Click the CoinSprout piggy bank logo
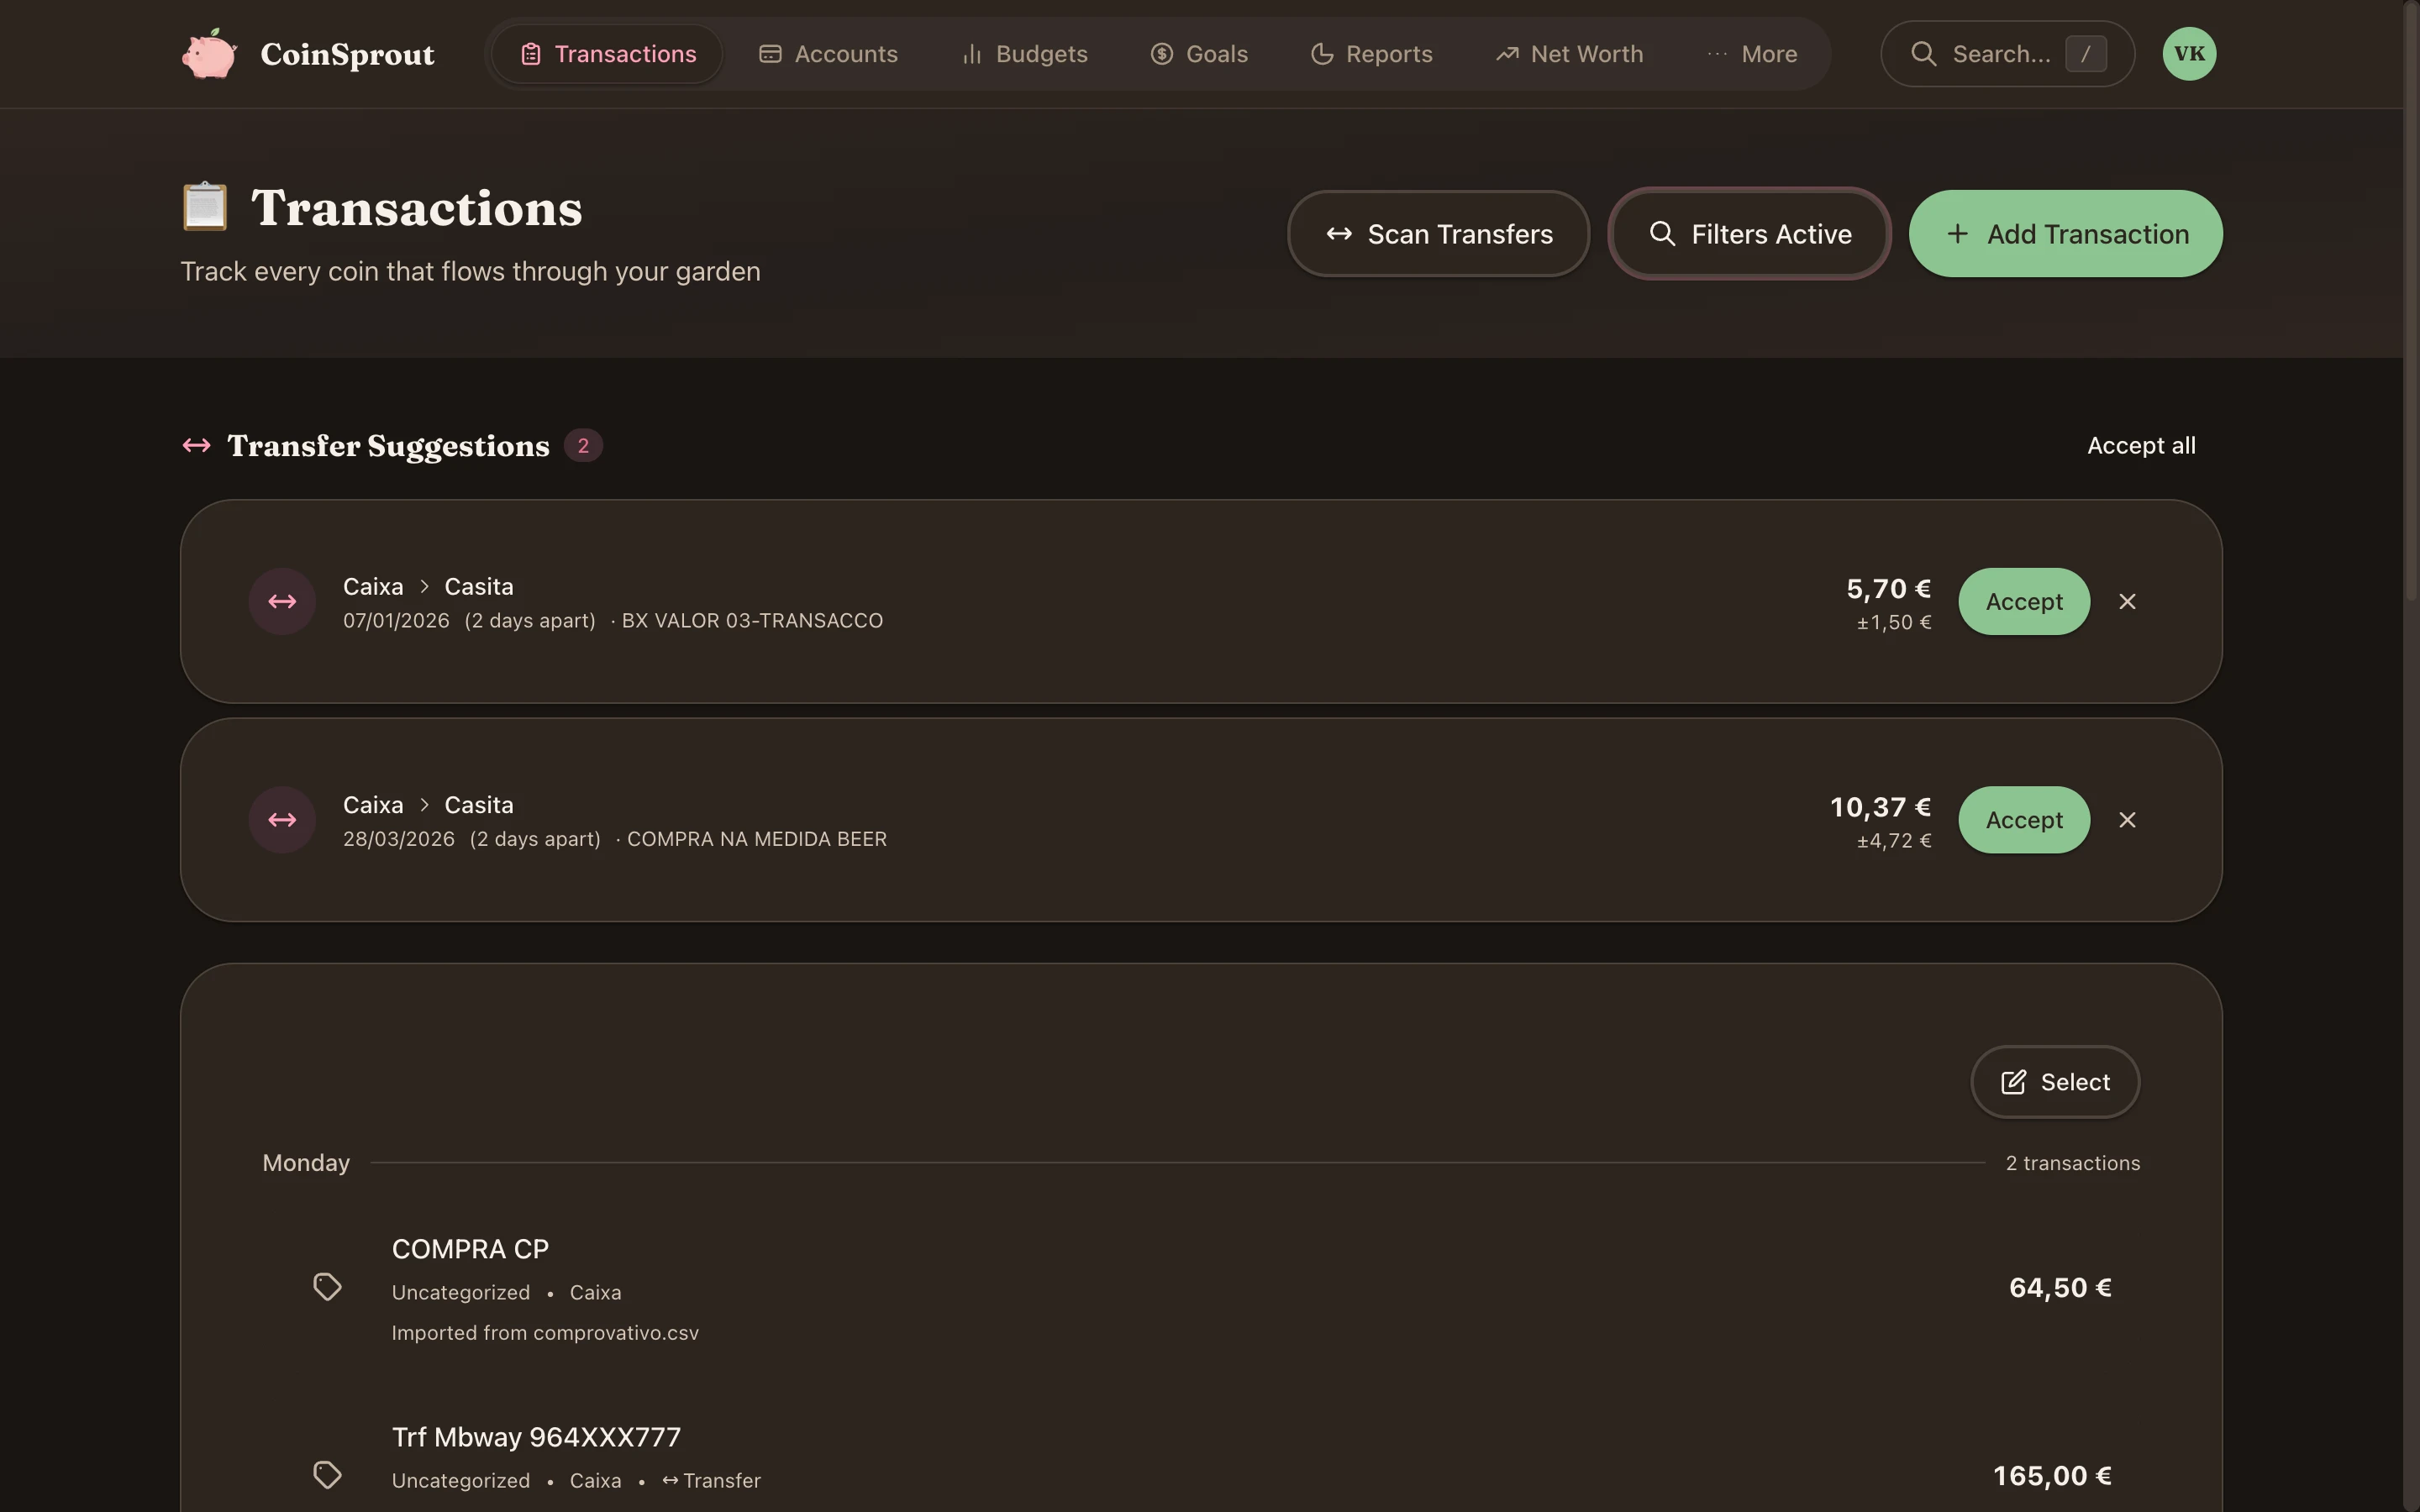Viewport: 2420px width, 1512px height. click(208, 53)
